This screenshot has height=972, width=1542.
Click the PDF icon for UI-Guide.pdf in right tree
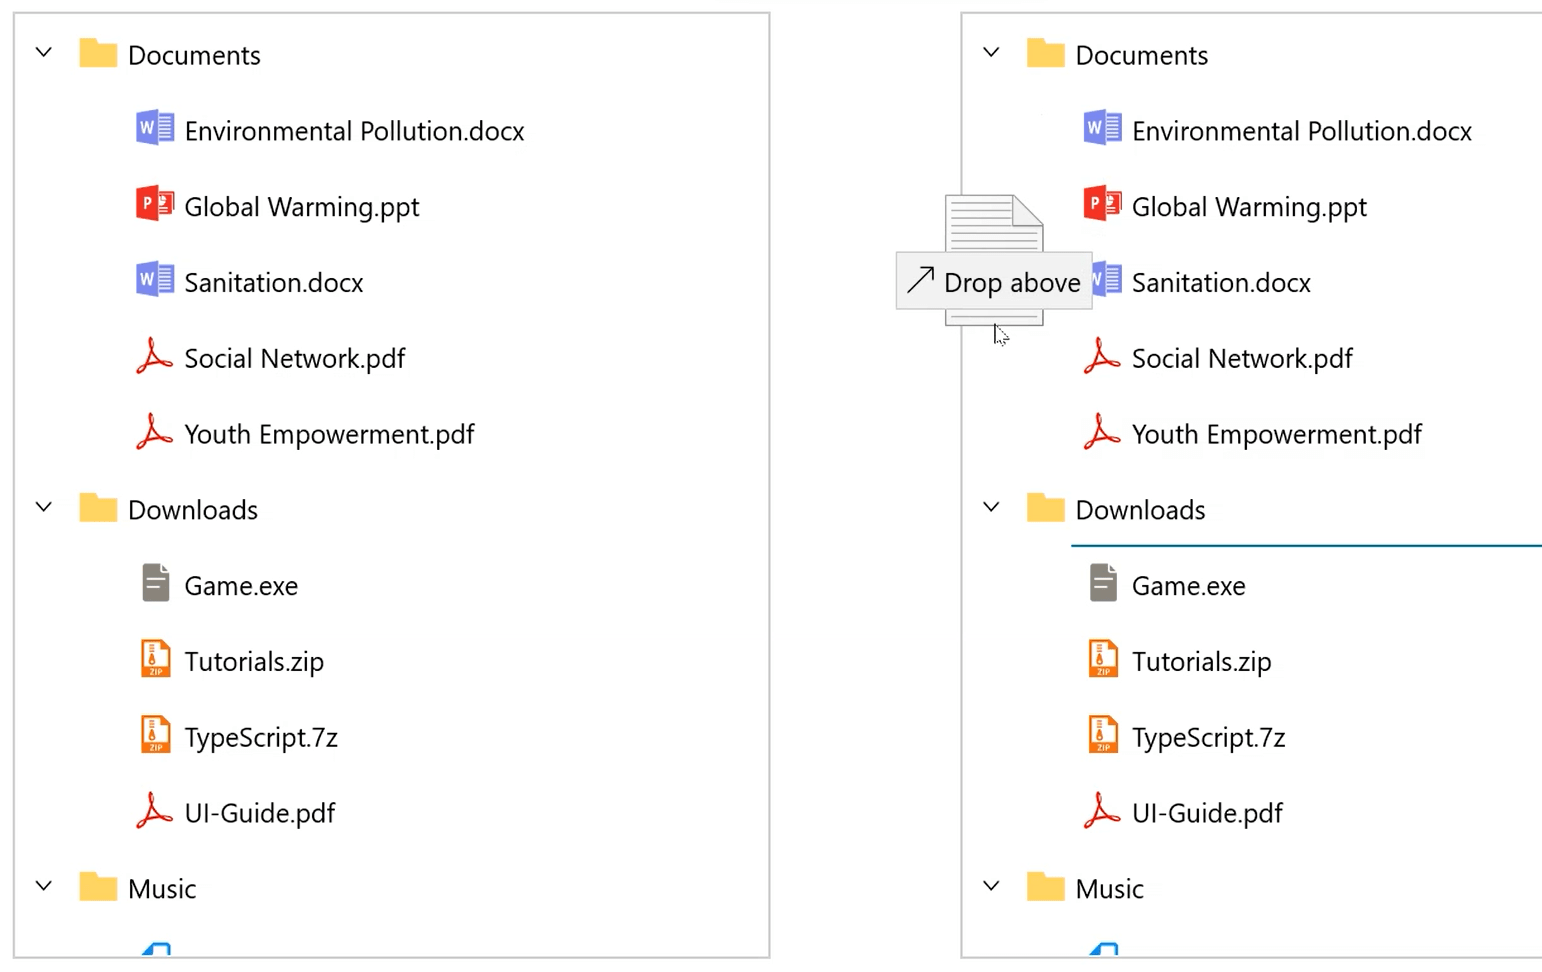click(x=1102, y=811)
